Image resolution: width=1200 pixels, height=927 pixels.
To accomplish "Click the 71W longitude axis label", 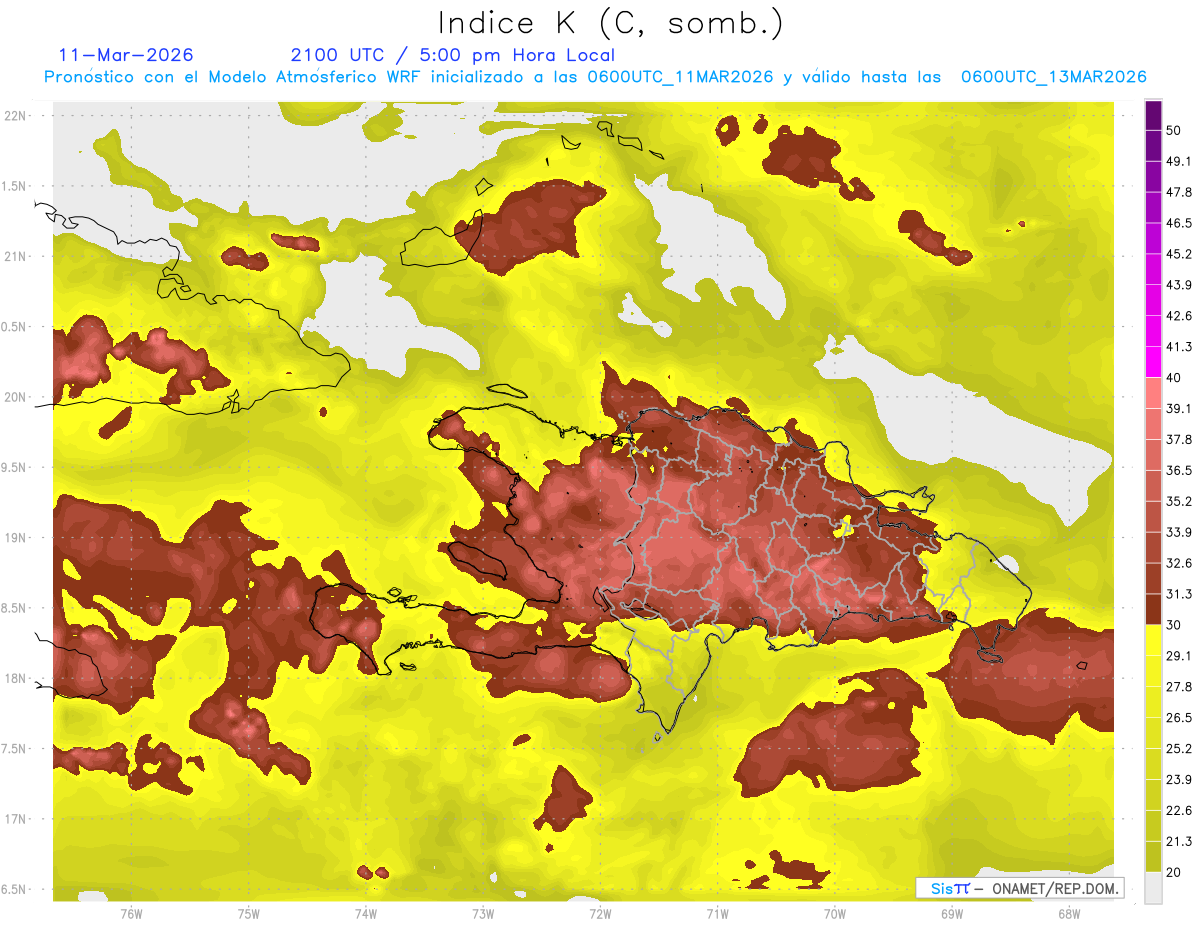I will 717,913.
